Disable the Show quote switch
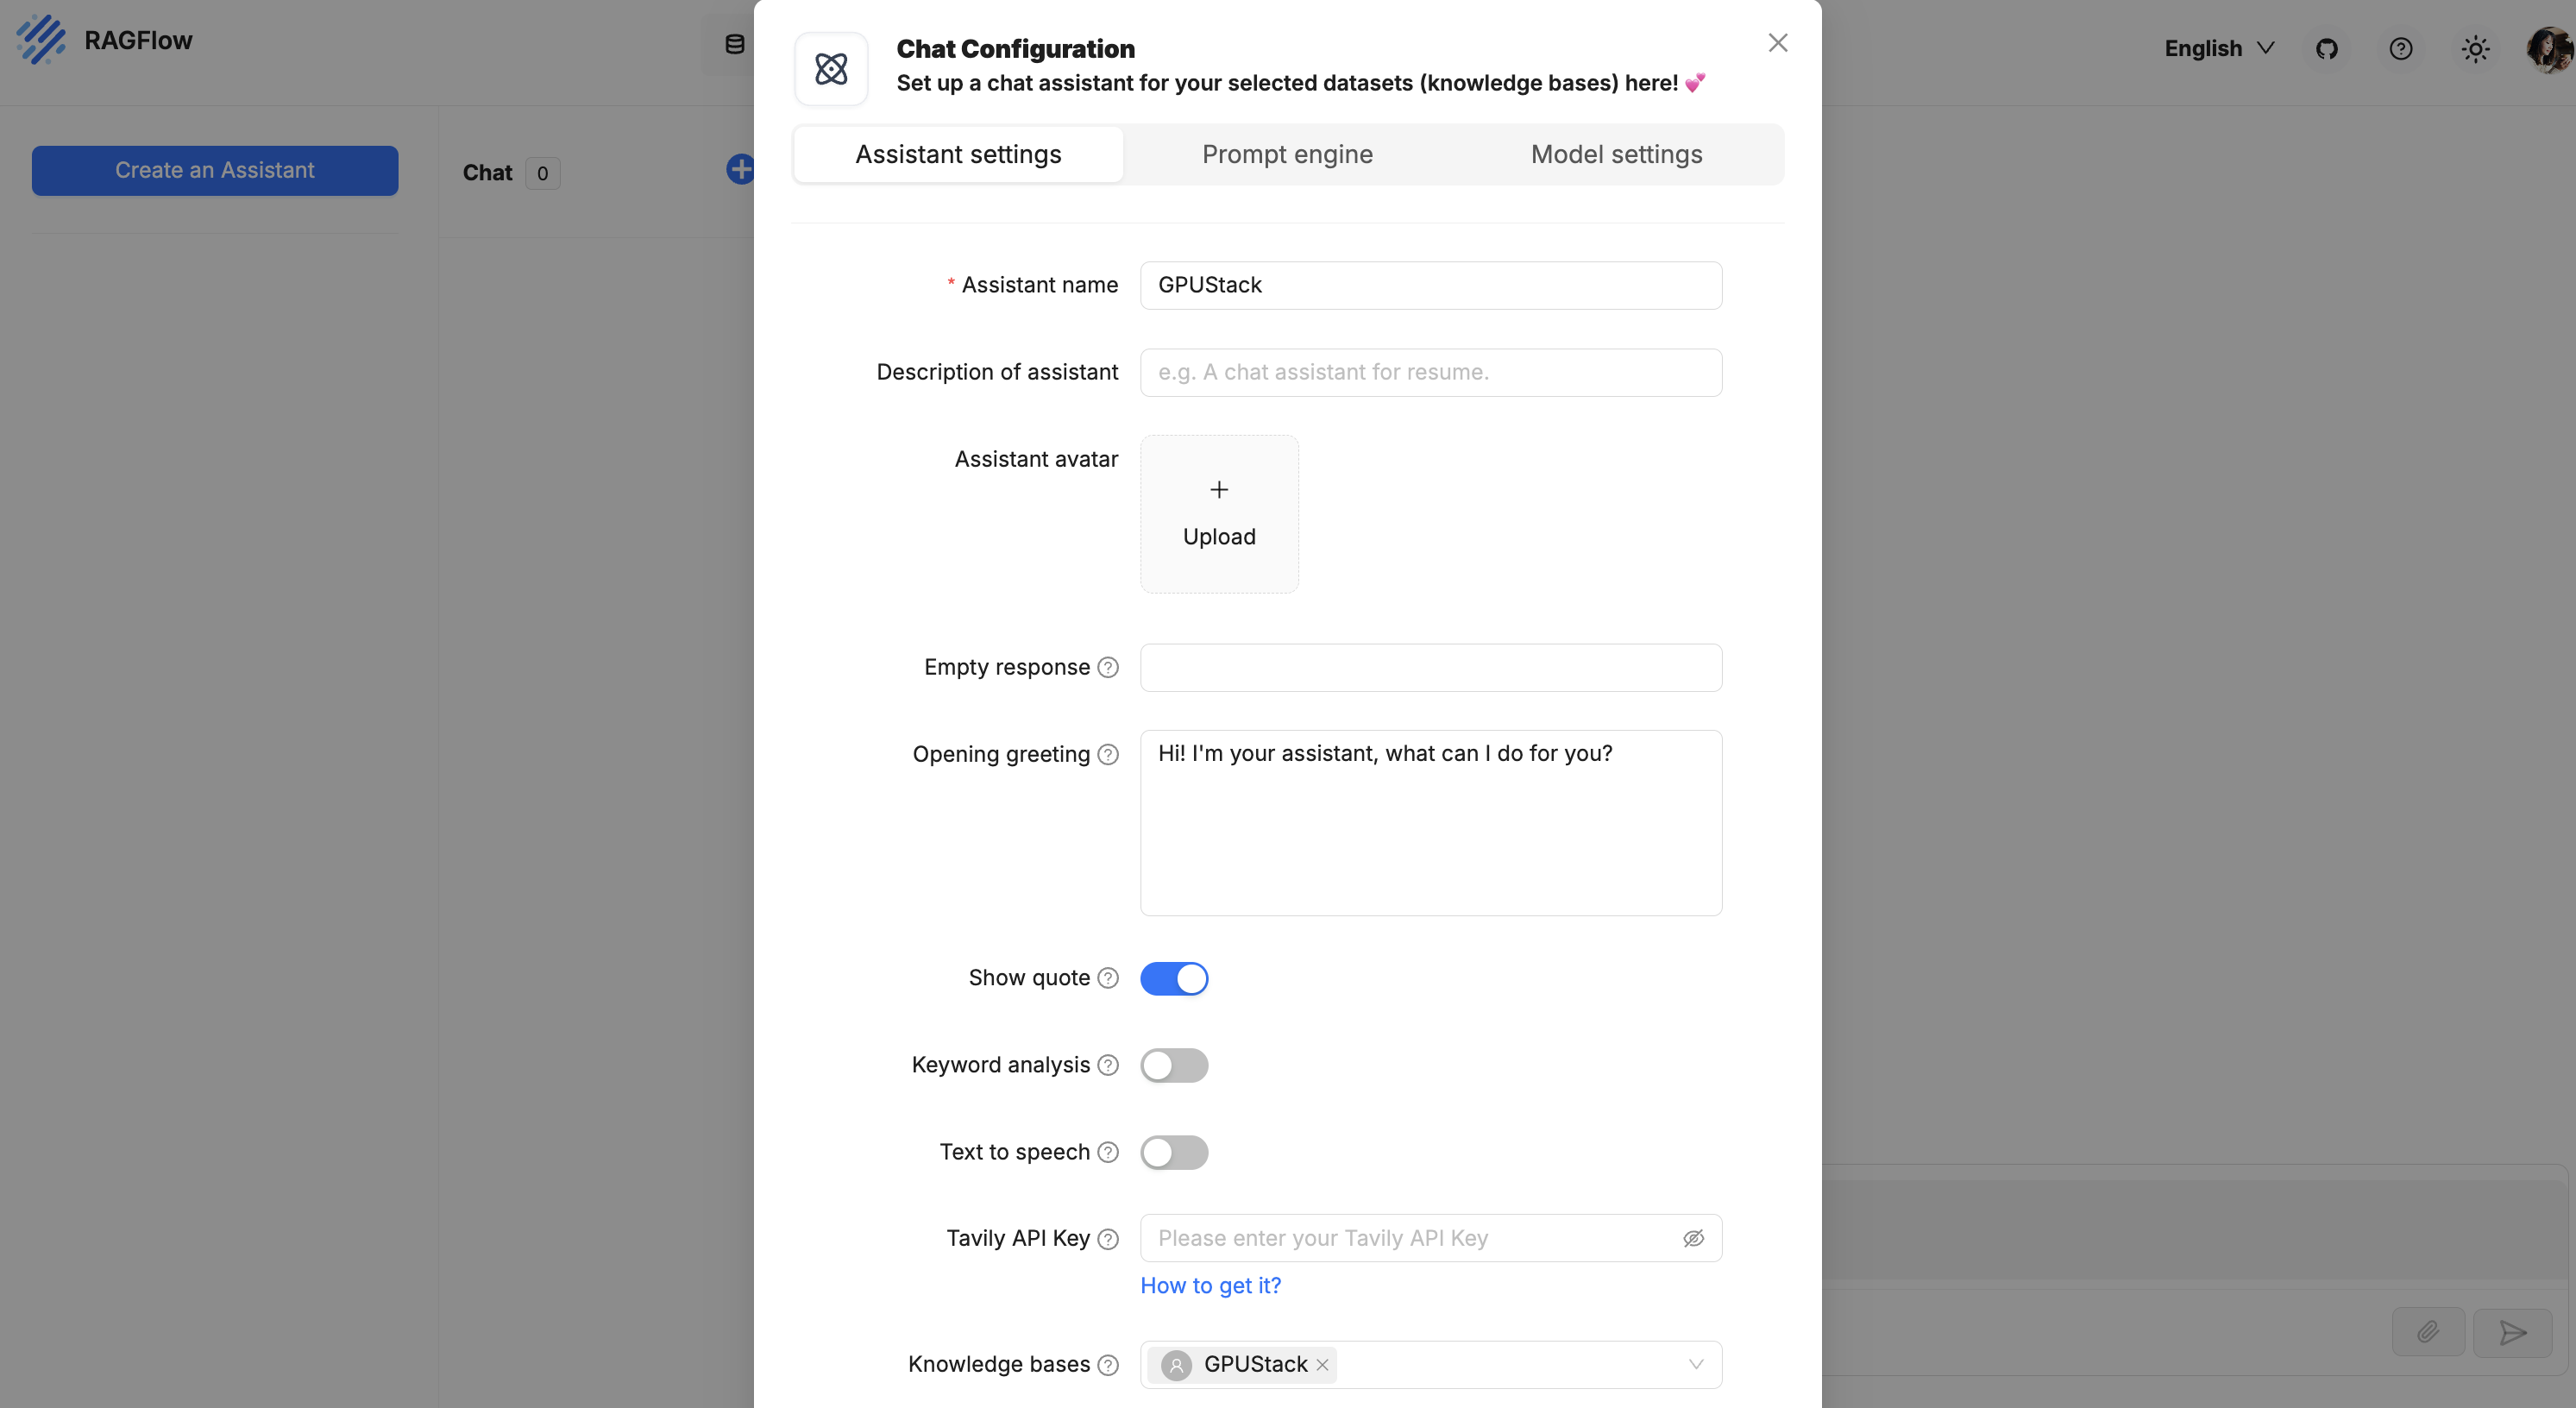The width and height of the screenshot is (2576, 1408). [x=1174, y=978]
